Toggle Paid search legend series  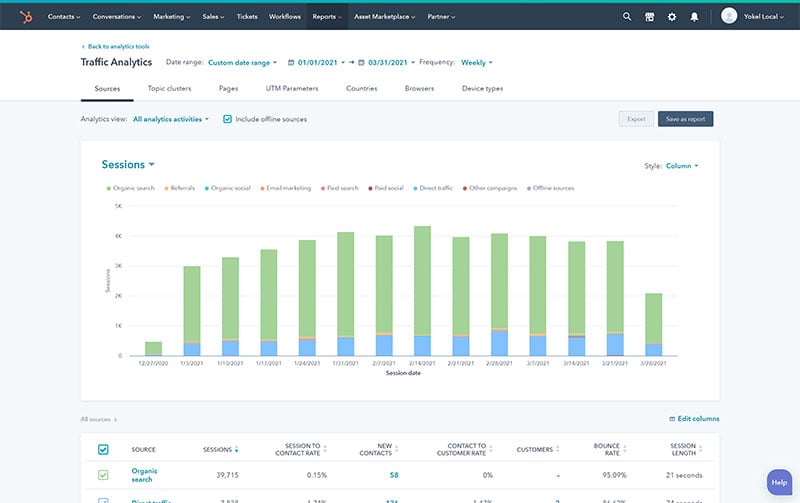340,188
